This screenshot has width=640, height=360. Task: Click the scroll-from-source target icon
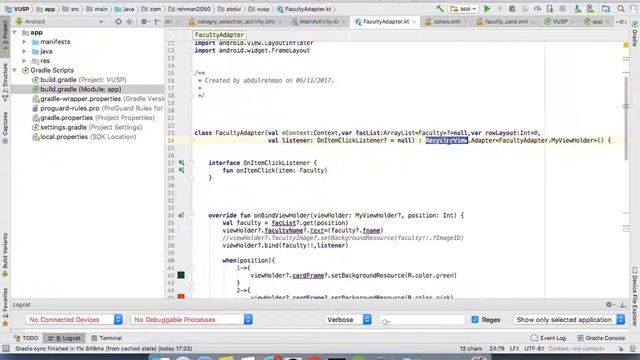coord(118,21)
